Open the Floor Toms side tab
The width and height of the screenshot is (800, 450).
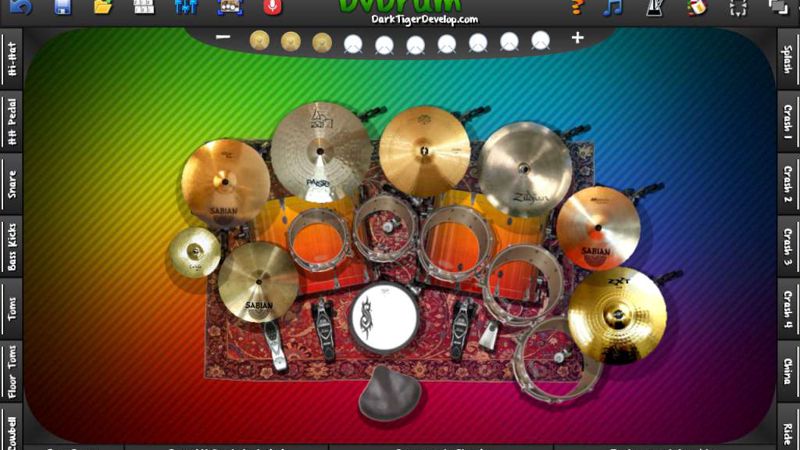(11, 371)
